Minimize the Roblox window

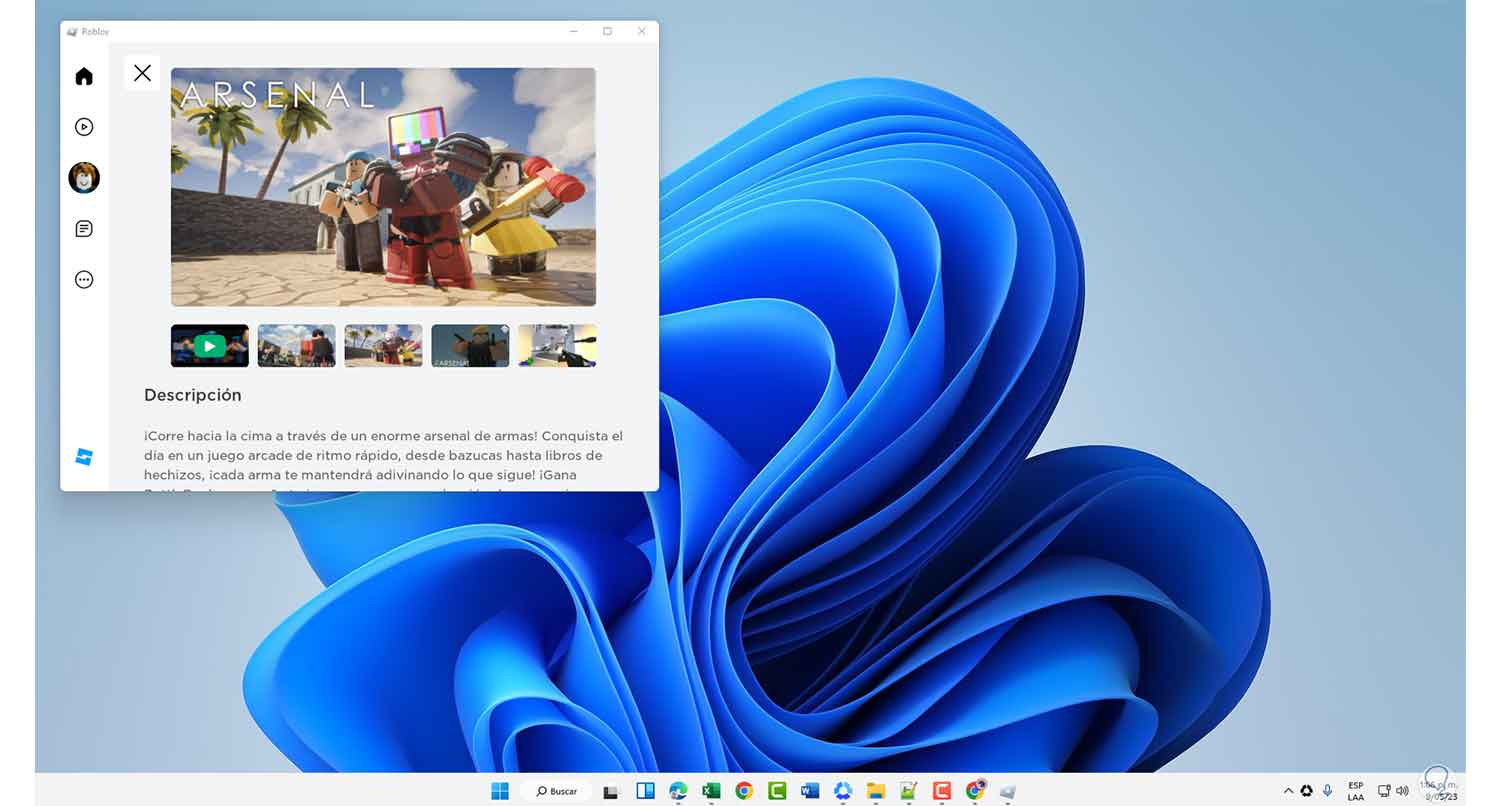(574, 32)
